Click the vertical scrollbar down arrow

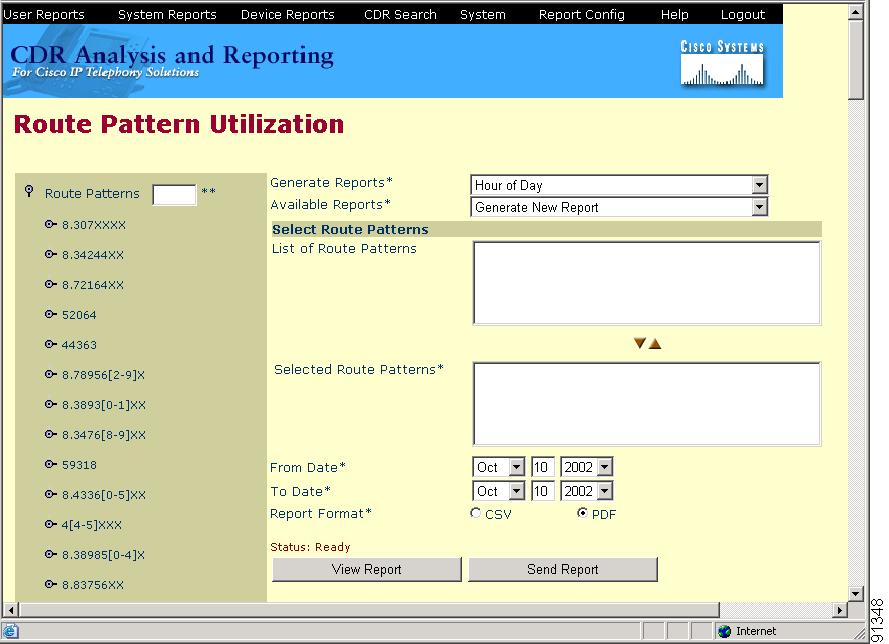pos(856,594)
